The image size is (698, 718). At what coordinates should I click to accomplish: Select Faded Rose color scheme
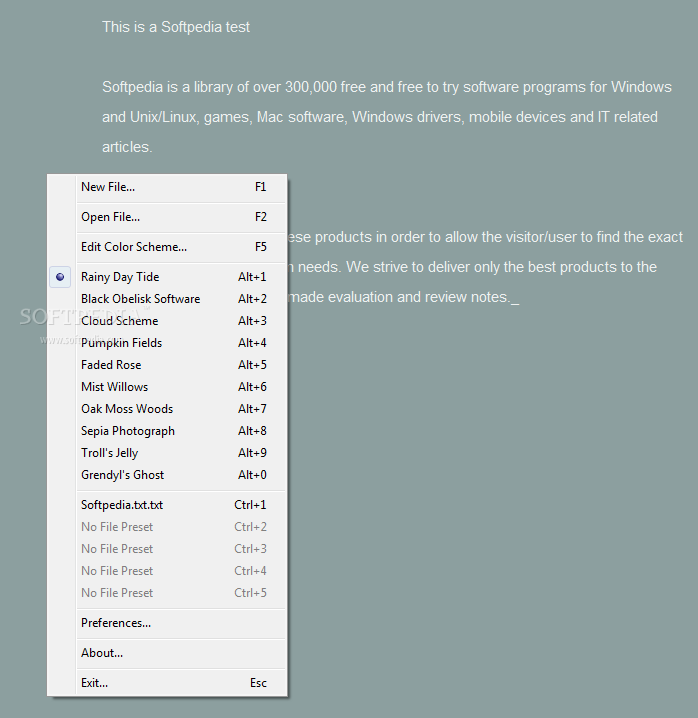click(x=168, y=365)
